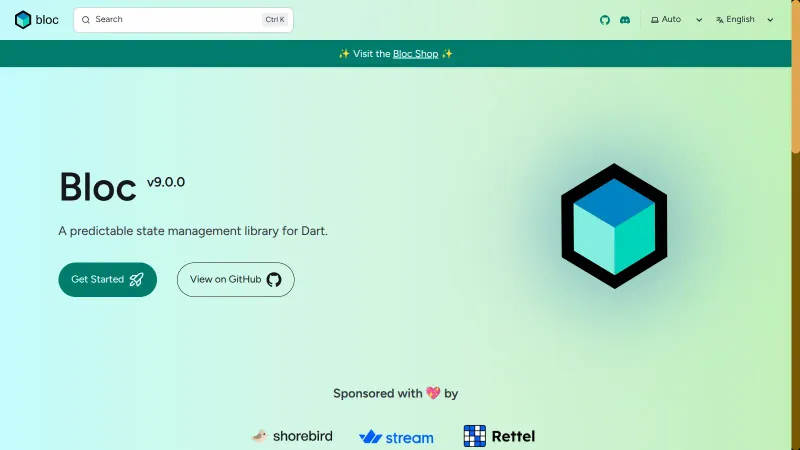Visit the shorebird sponsor logo
800x450 pixels.
click(291, 436)
